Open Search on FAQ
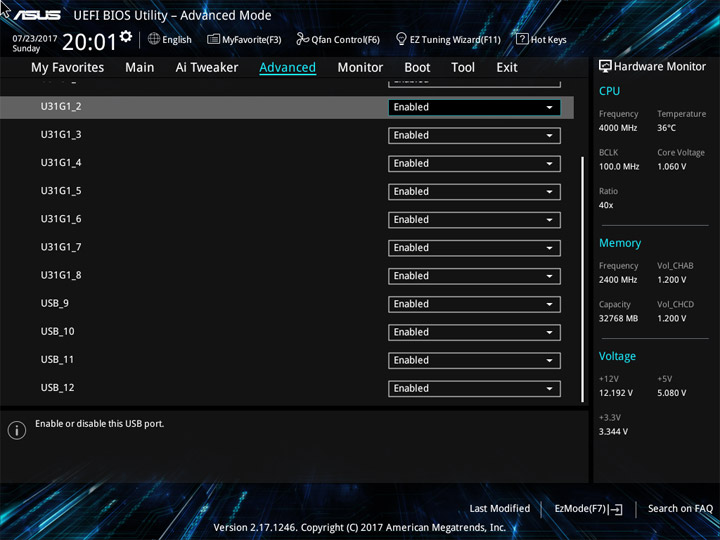The width and height of the screenshot is (720, 540). tap(680, 508)
